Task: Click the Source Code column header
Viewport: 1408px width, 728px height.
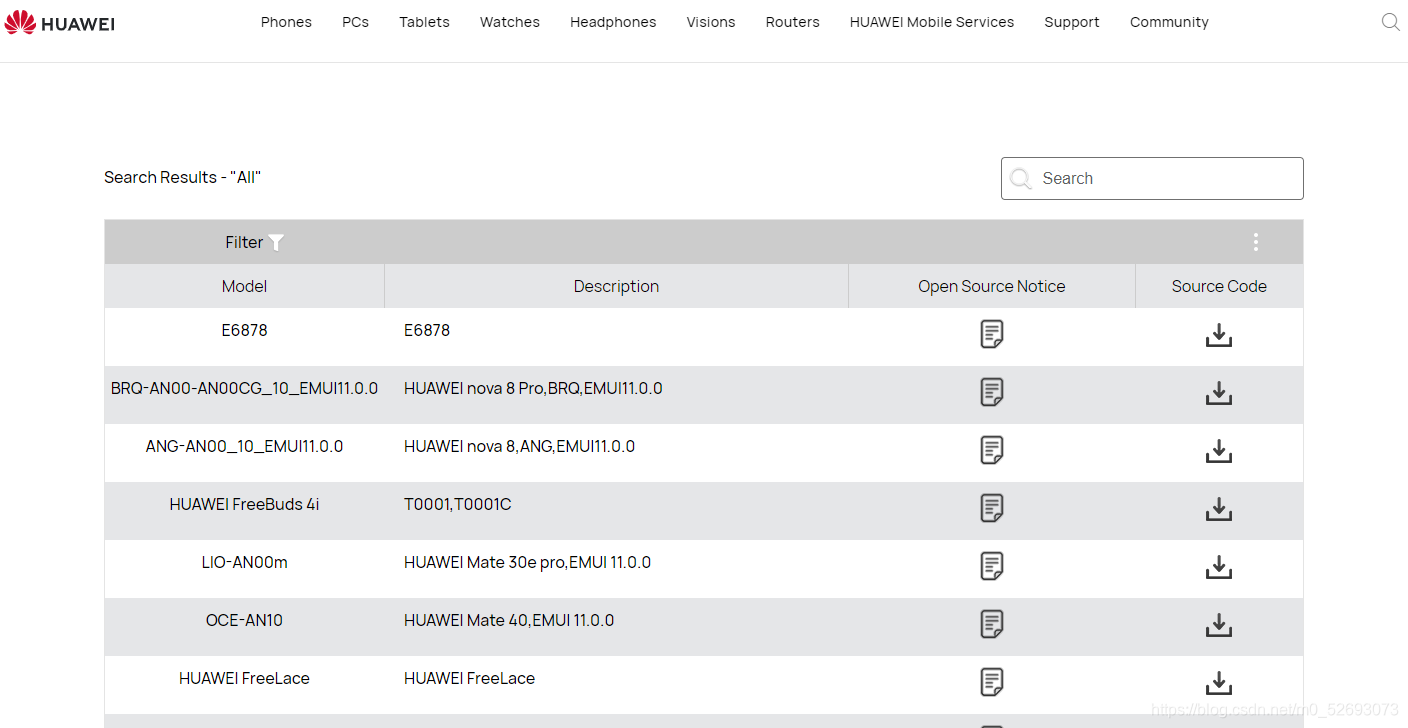Action: tap(1219, 286)
